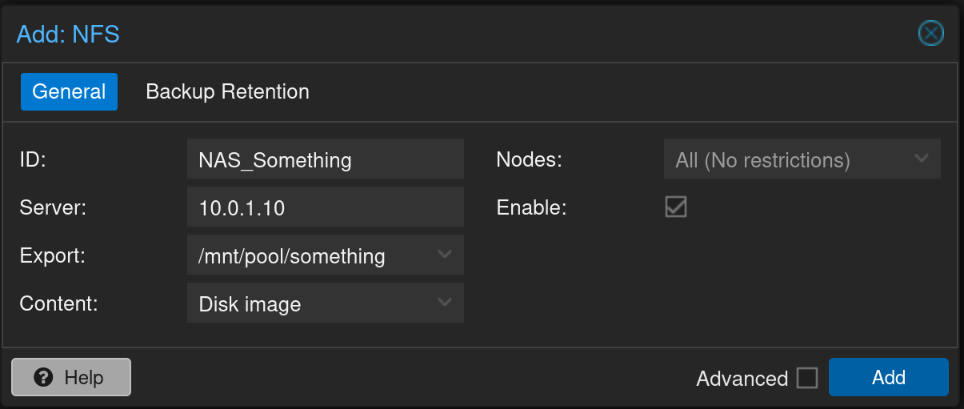The width and height of the screenshot is (964, 409).
Task: Click the Enable label text
Action: 531,208
